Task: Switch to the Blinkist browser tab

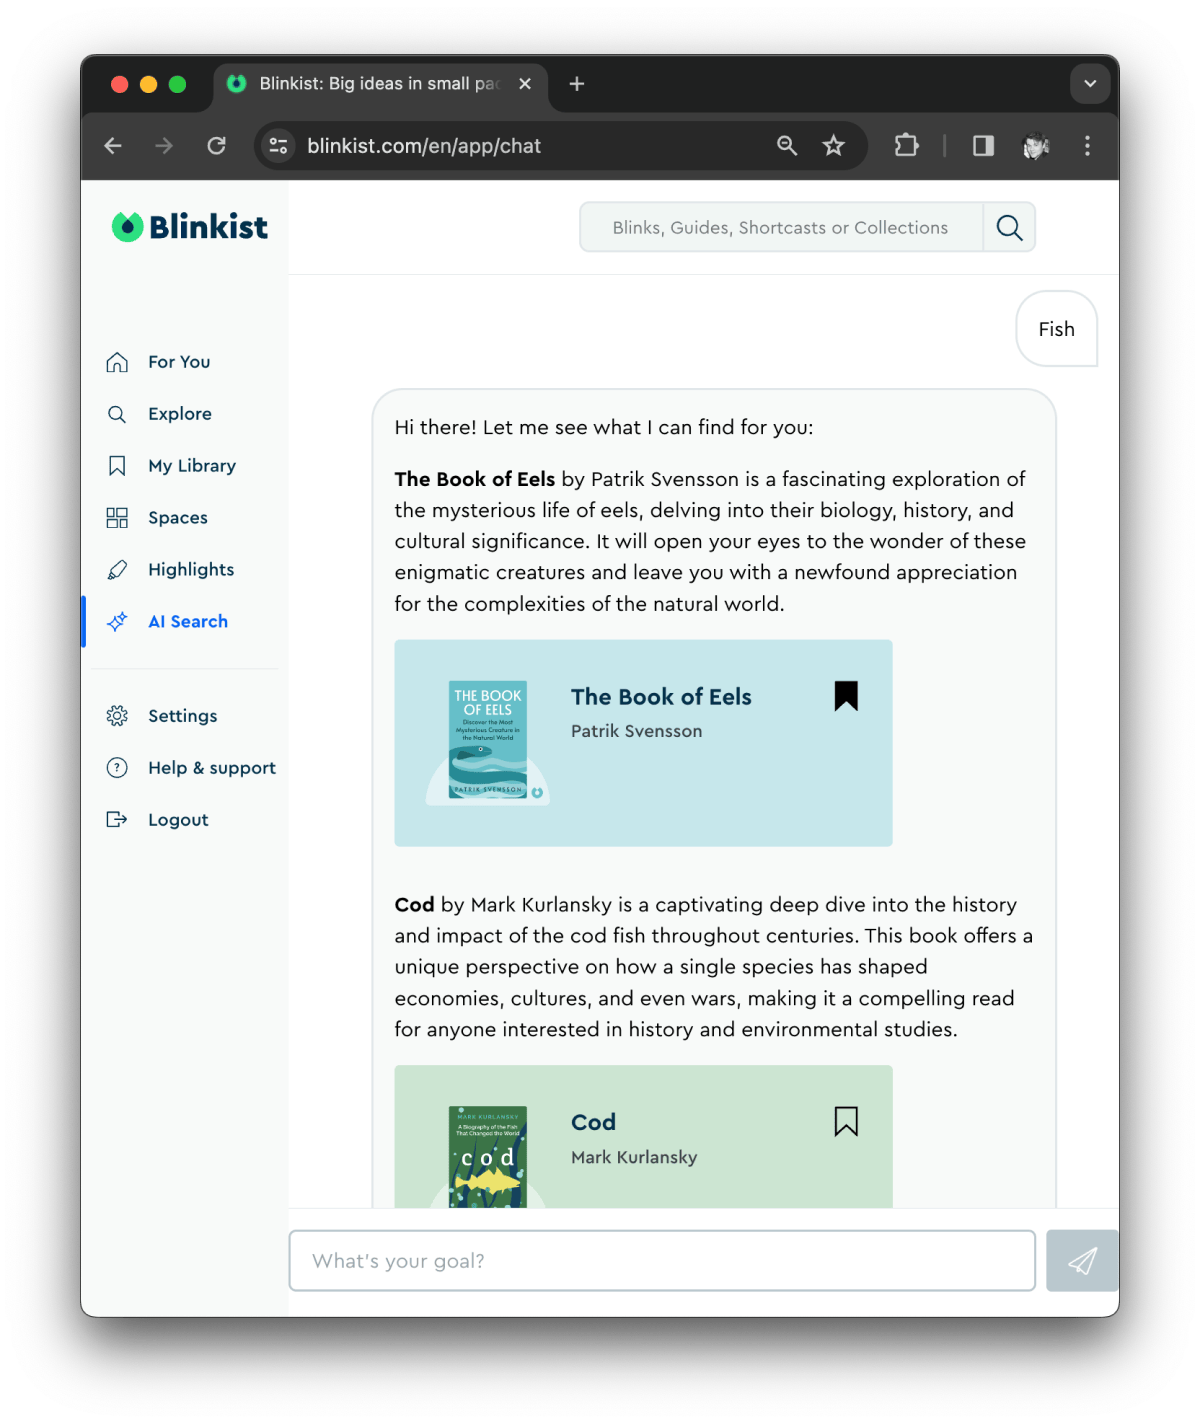Action: pyautogui.click(x=380, y=84)
